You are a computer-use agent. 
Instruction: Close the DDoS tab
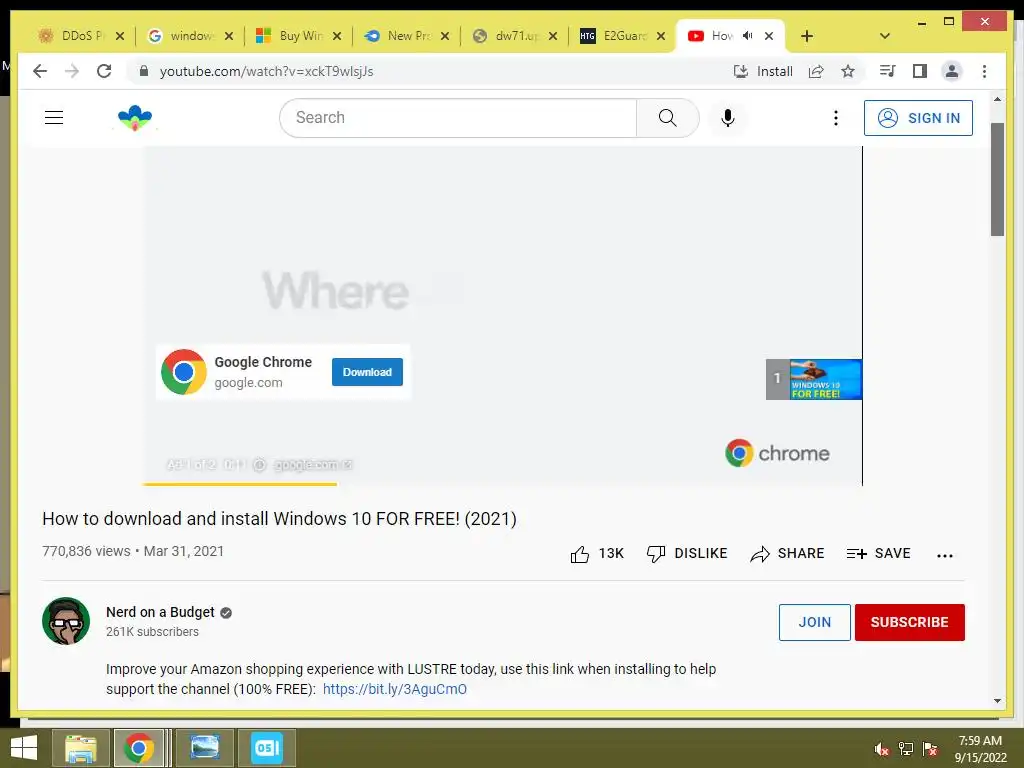click(120, 36)
